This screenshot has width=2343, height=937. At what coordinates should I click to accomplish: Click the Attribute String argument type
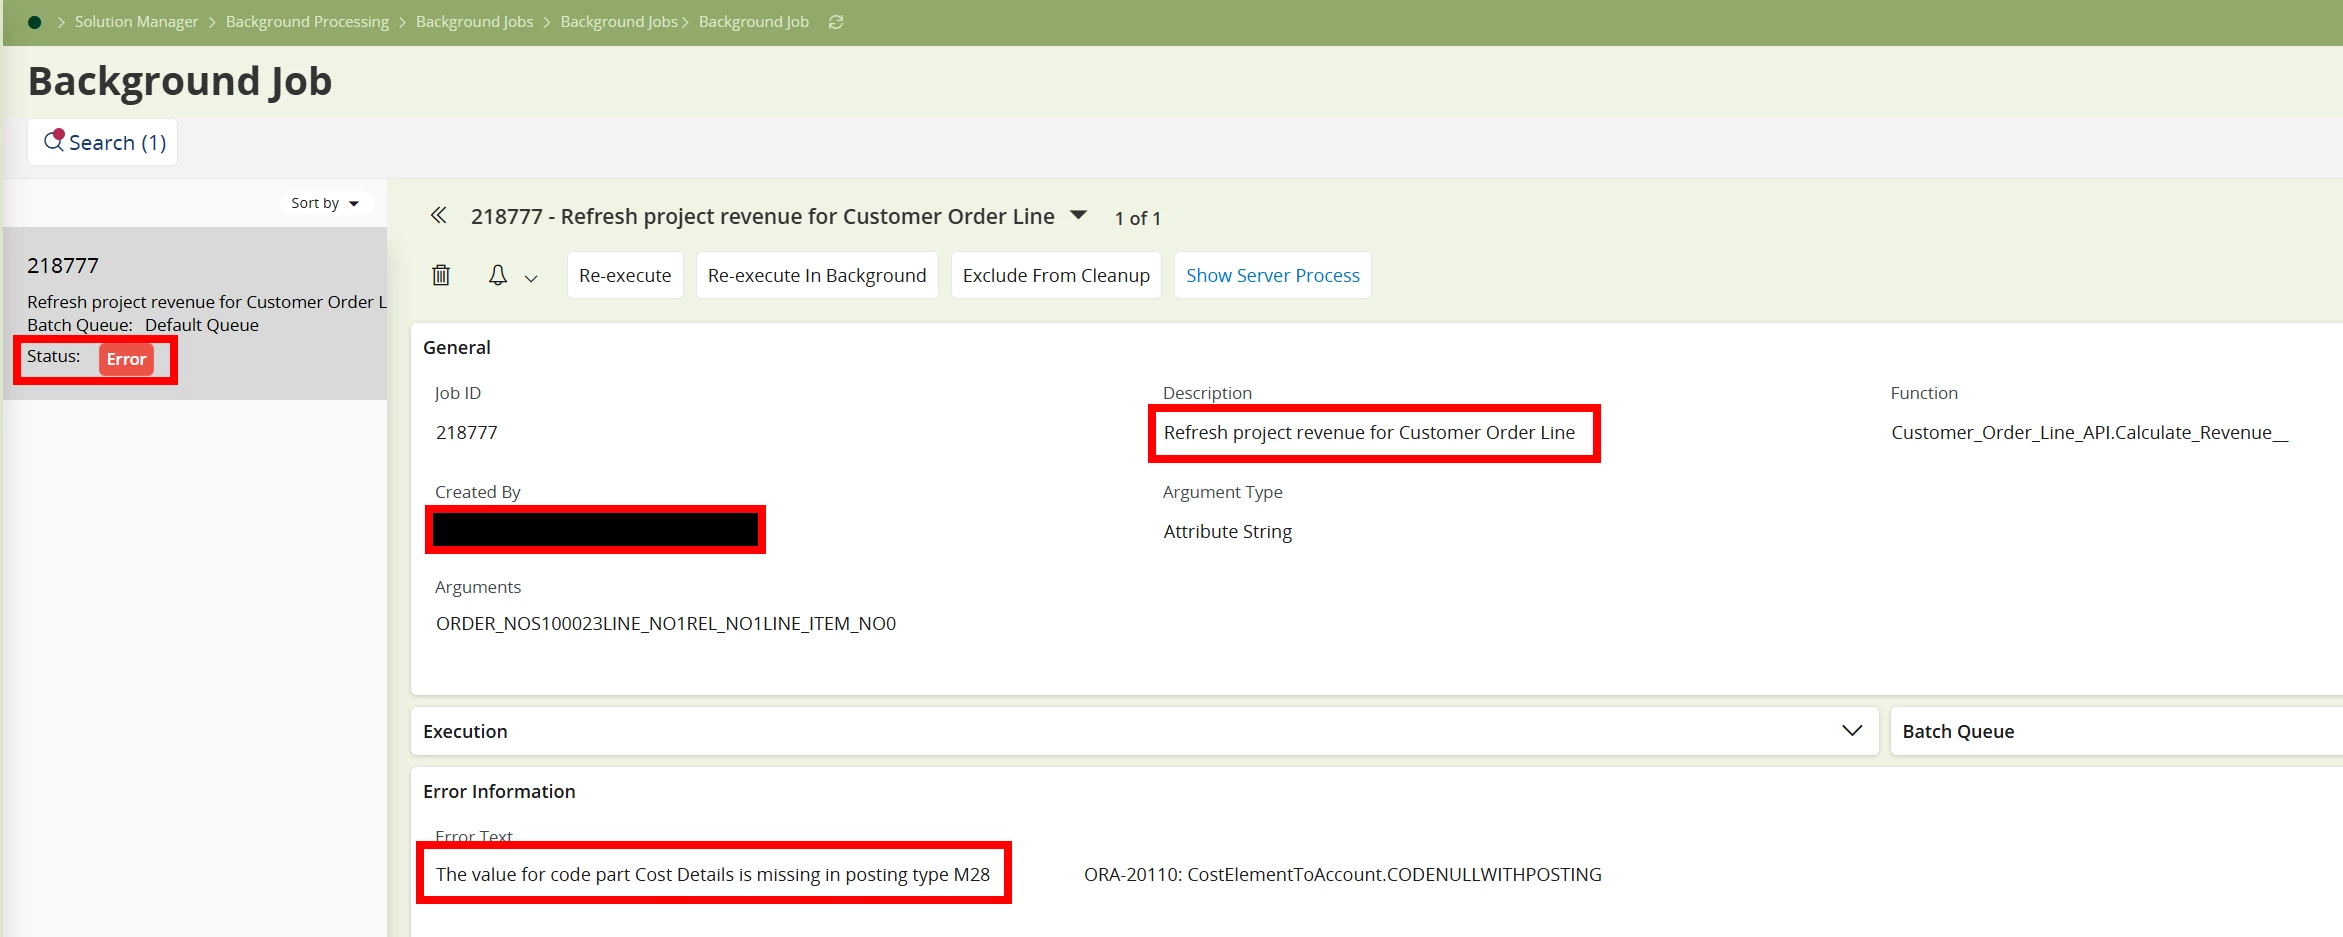pyautogui.click(x=1228, y=531)
